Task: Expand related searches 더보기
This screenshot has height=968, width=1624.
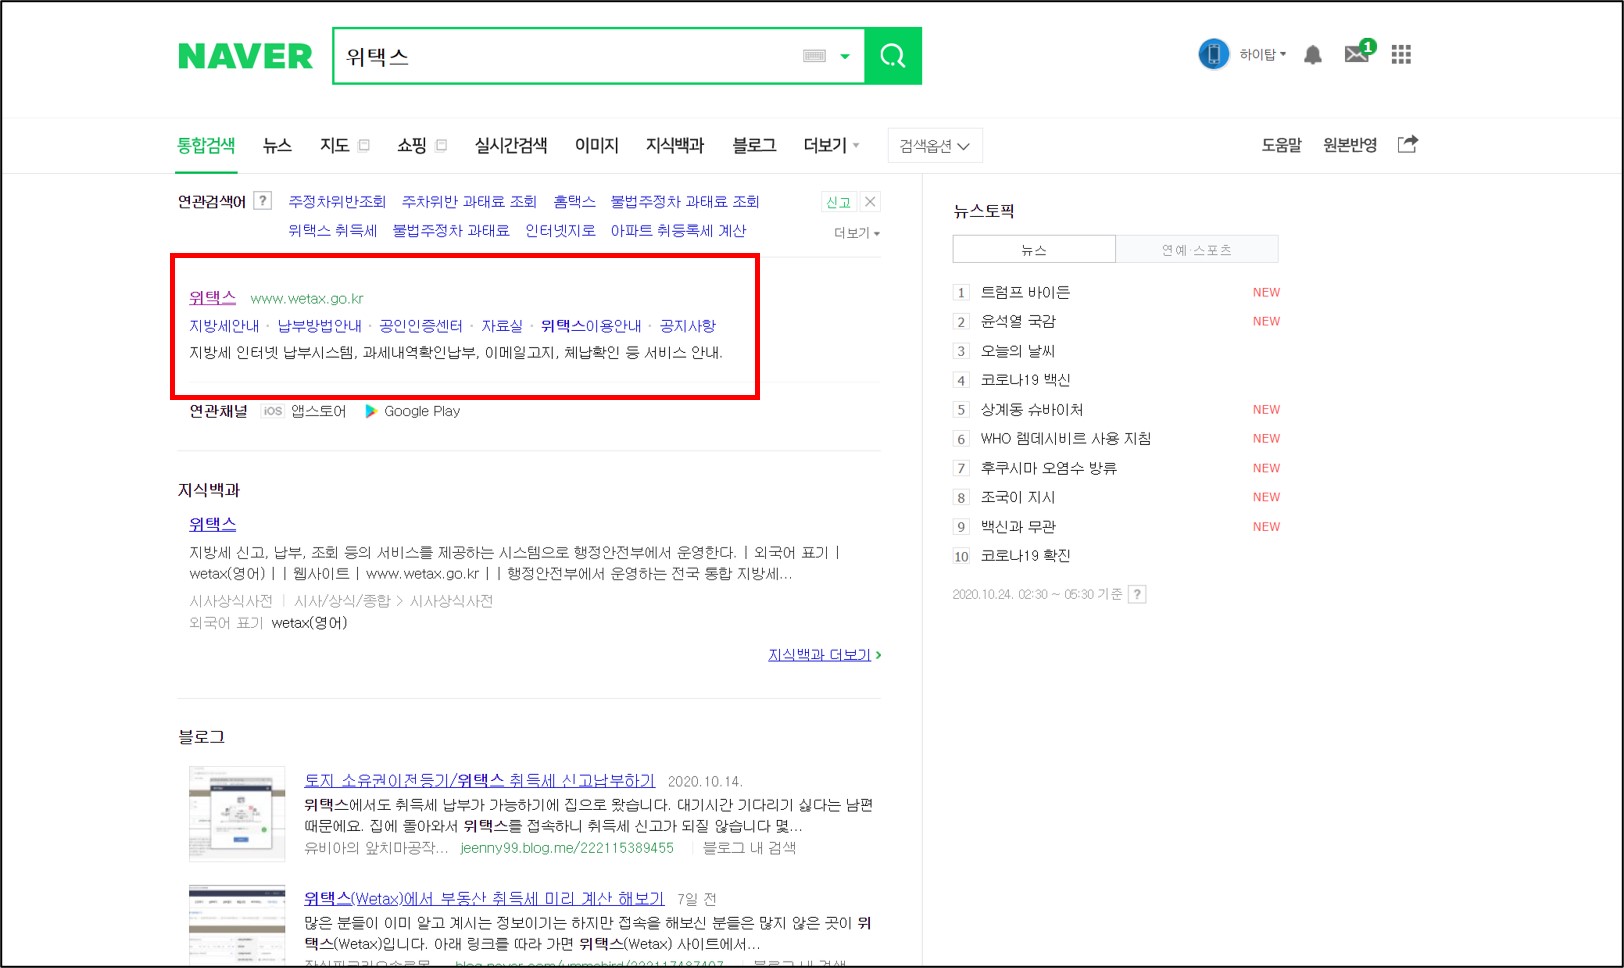Action: [x=857, y=233]
